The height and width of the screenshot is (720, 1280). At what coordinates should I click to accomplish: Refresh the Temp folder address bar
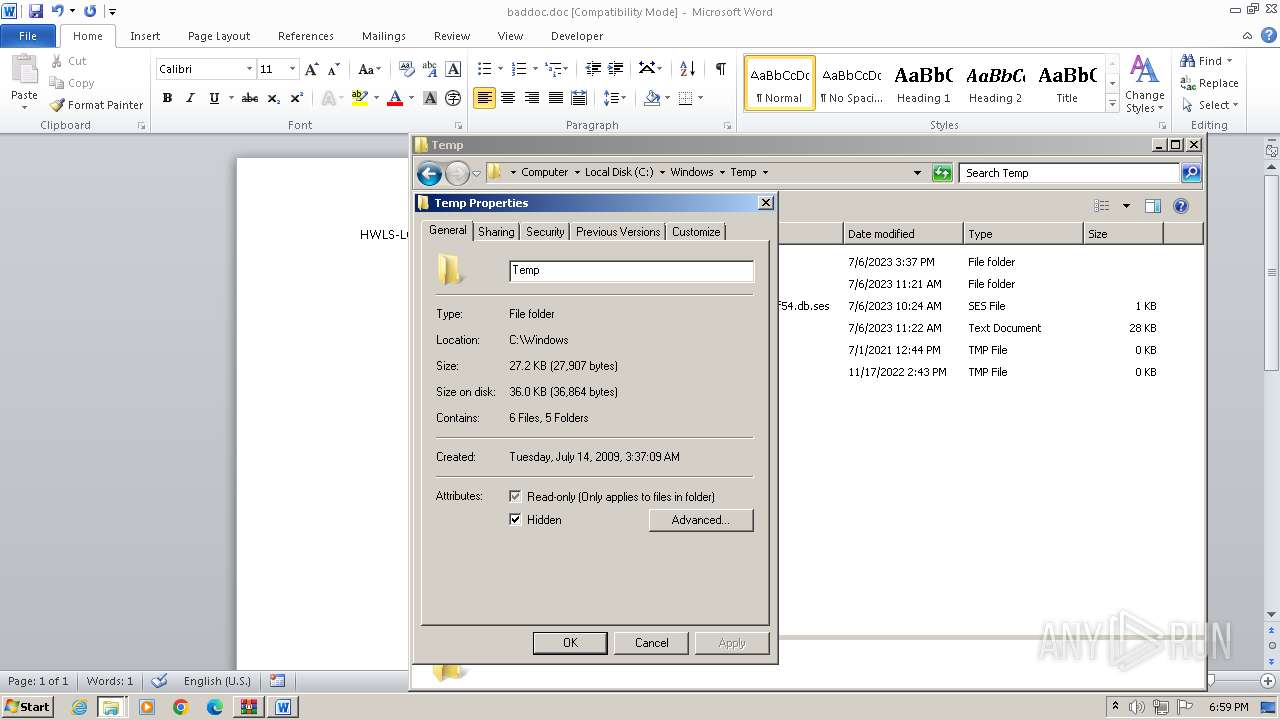(x=941, y=173)
